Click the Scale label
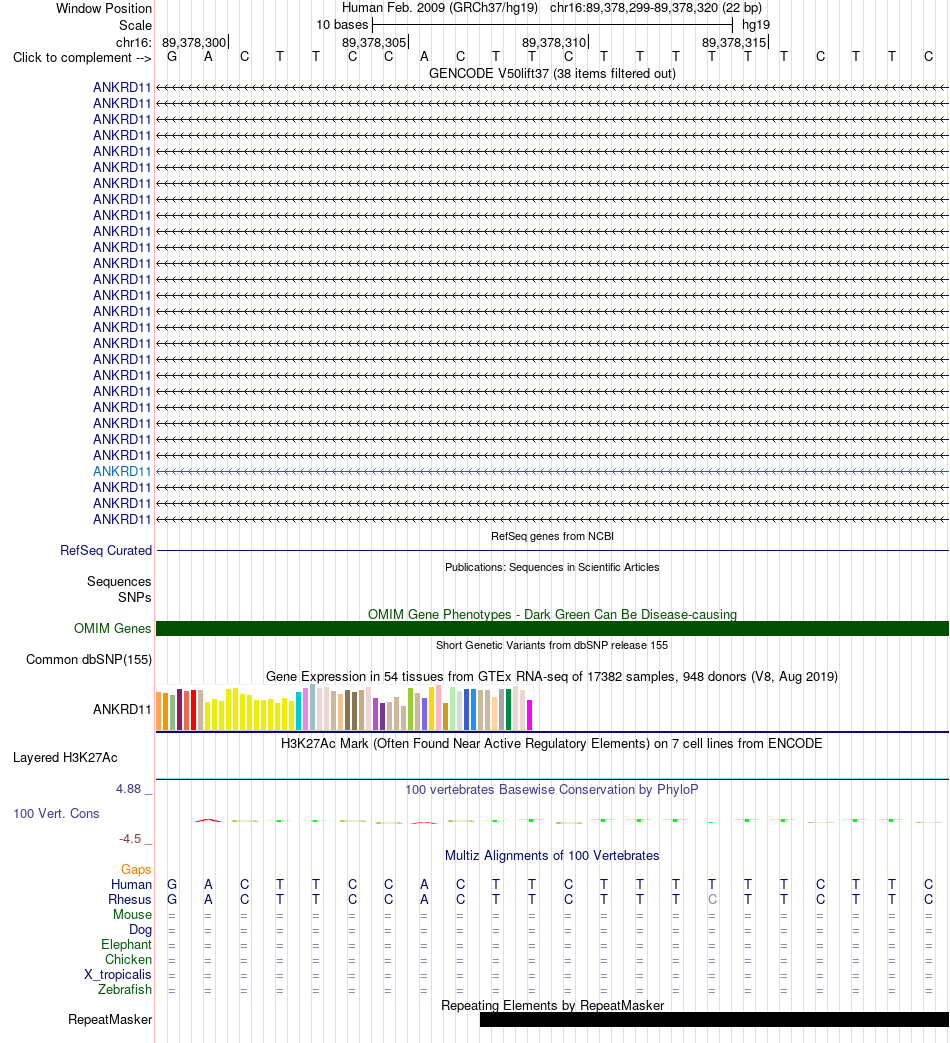Screen dimensions: 950x1043 pyautogui.click(x=136, y=25)
